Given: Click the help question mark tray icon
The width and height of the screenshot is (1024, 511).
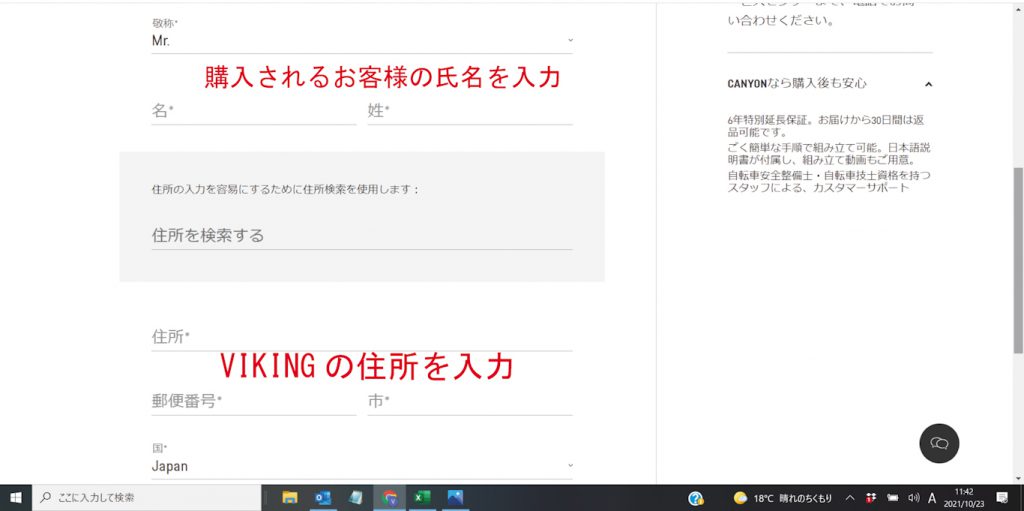Looking at the screenshot, I should 696,497.
